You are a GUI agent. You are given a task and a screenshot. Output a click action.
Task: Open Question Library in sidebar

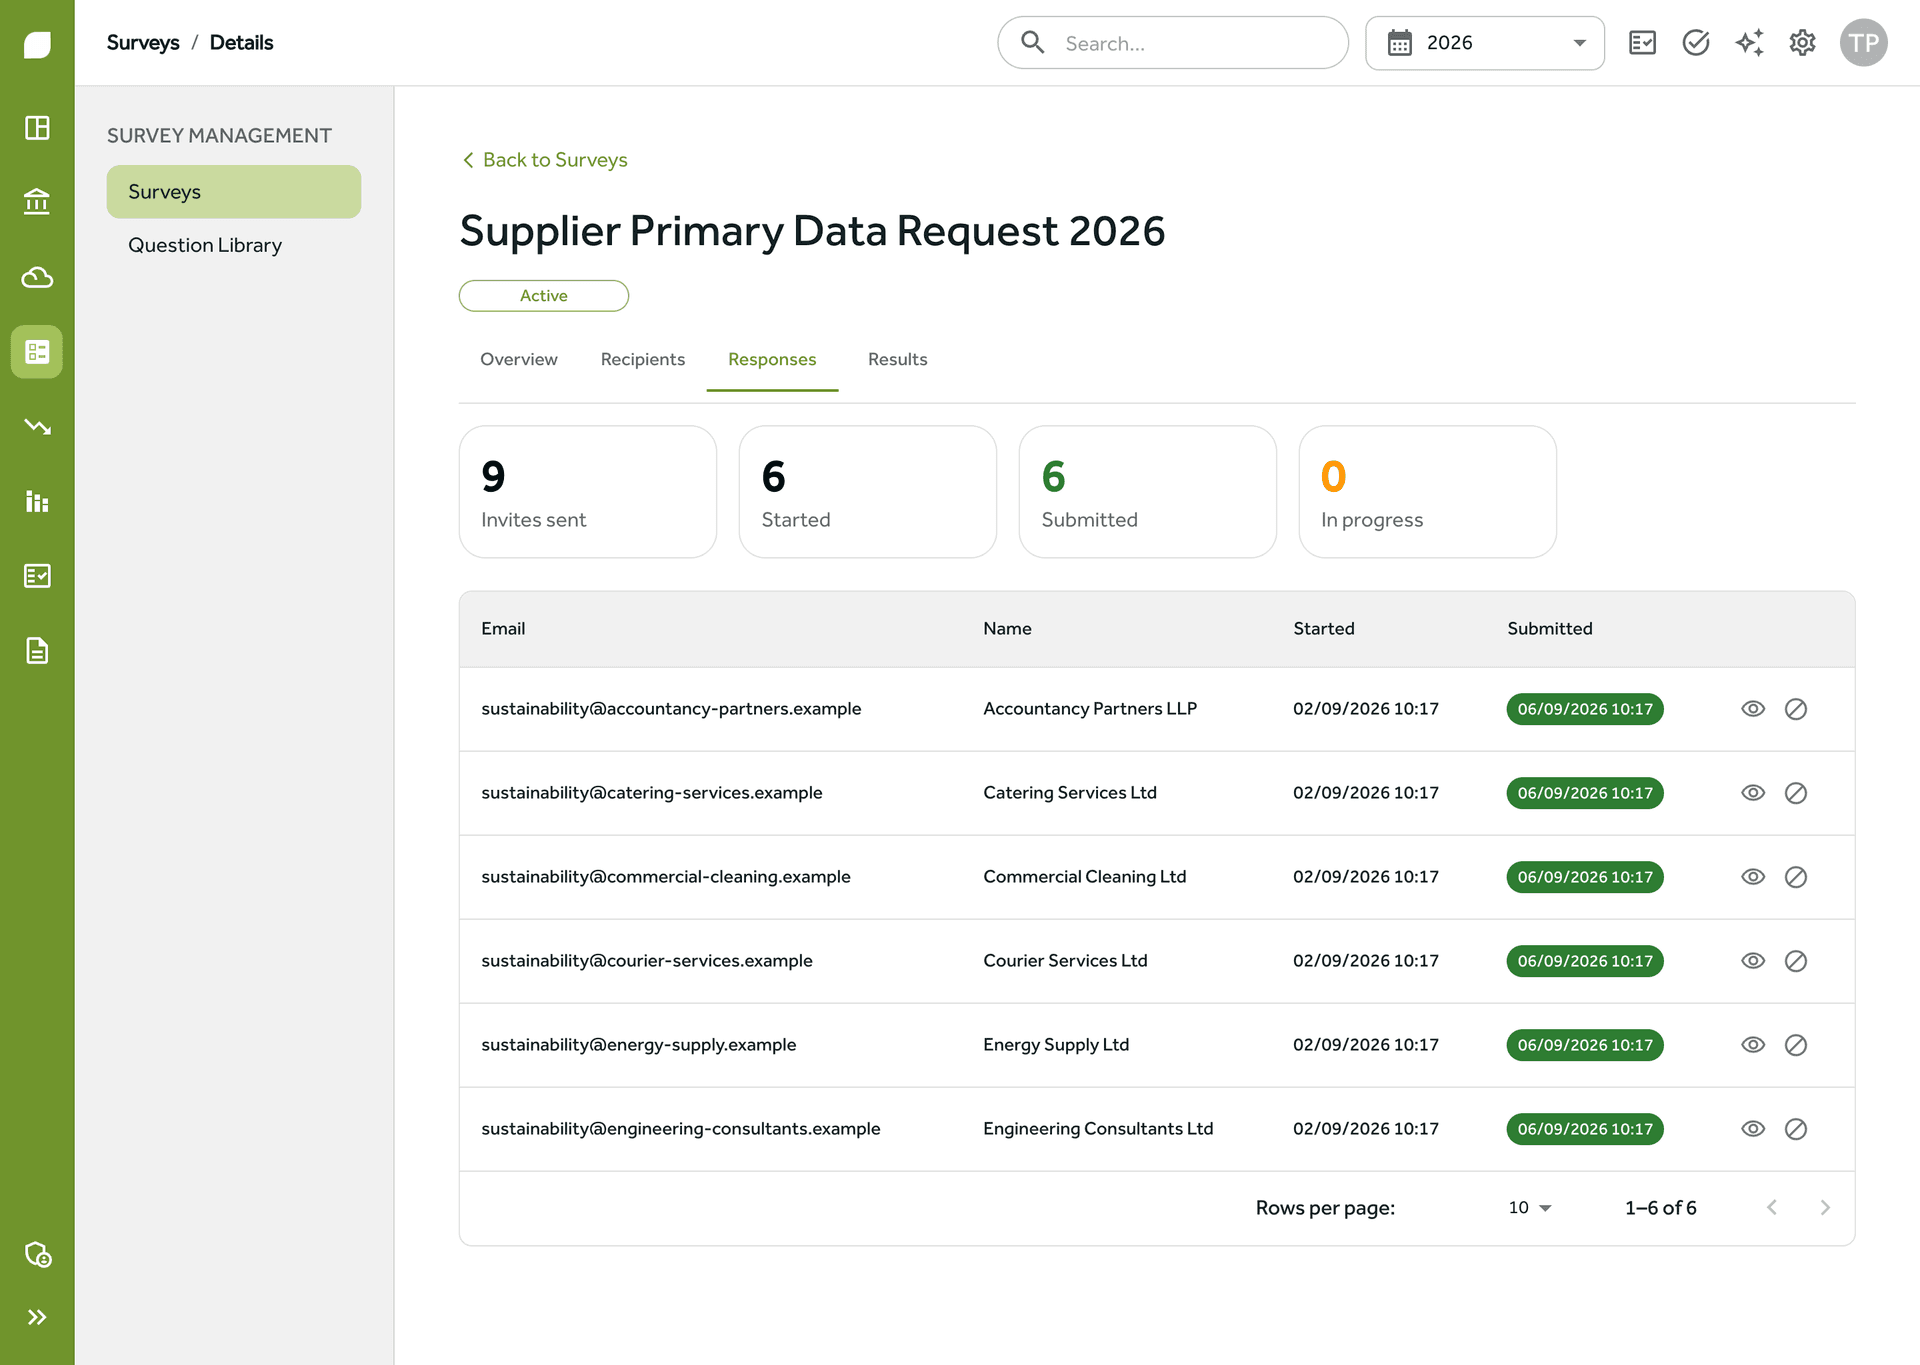pyautogui.click(x=205, y=245)
